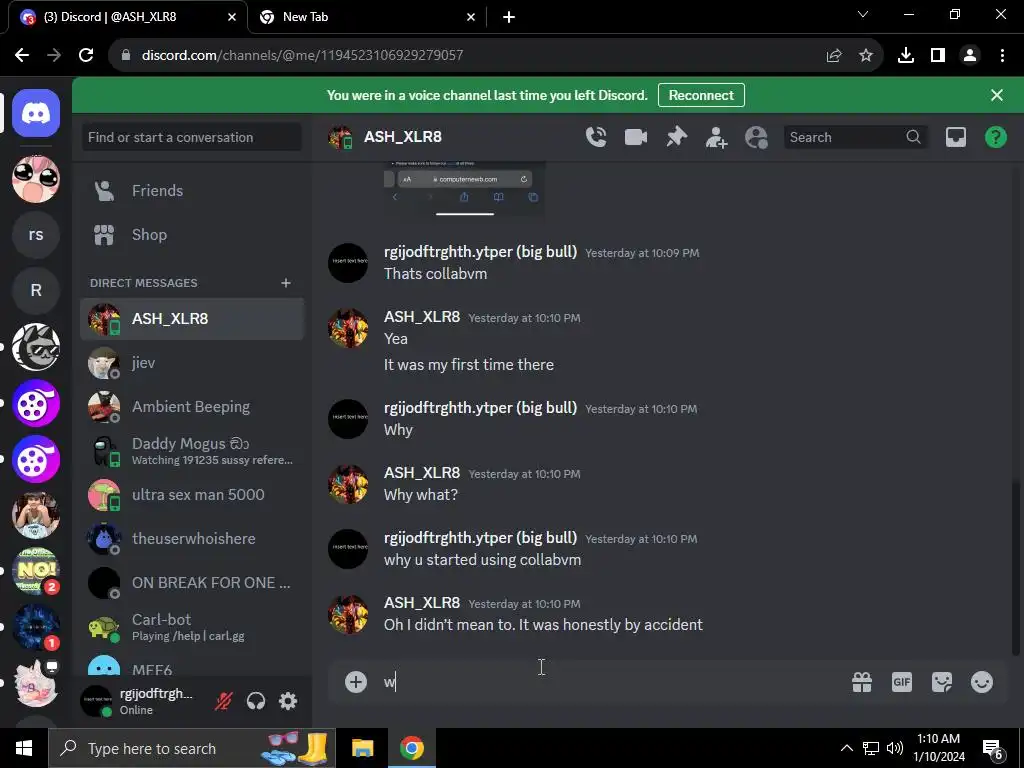Open the GIF picker
Screen dimensions: 1024x768
pos(901,682)
